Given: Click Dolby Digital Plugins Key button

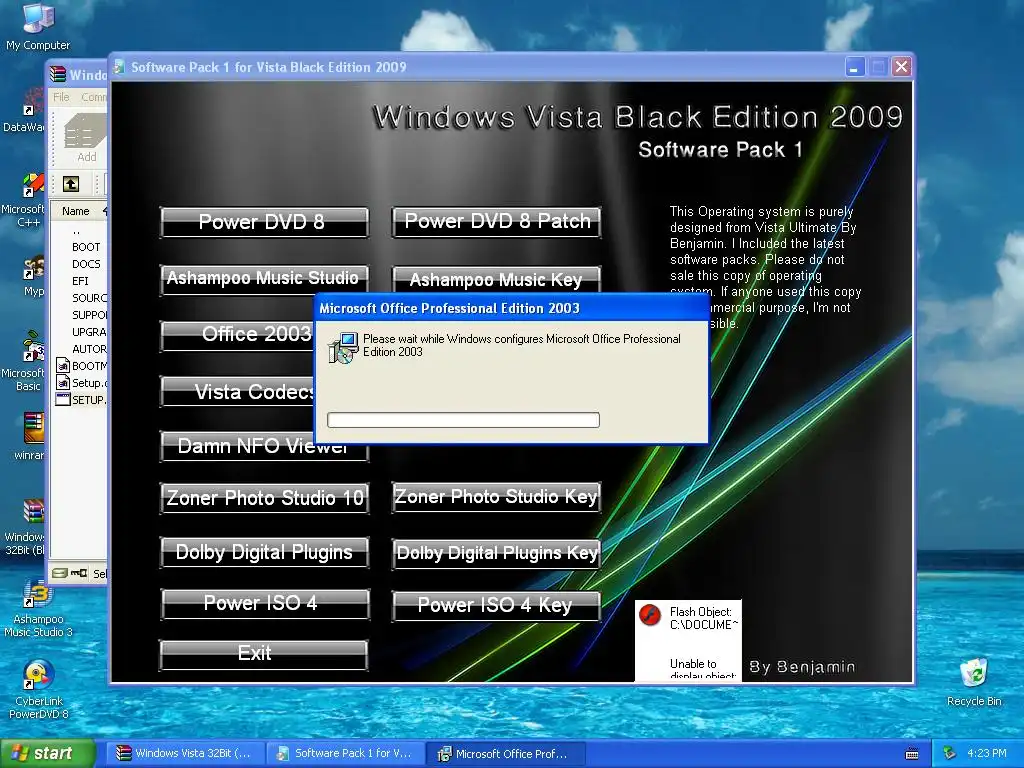Looking at the screenshot, I should coord(496,554).
